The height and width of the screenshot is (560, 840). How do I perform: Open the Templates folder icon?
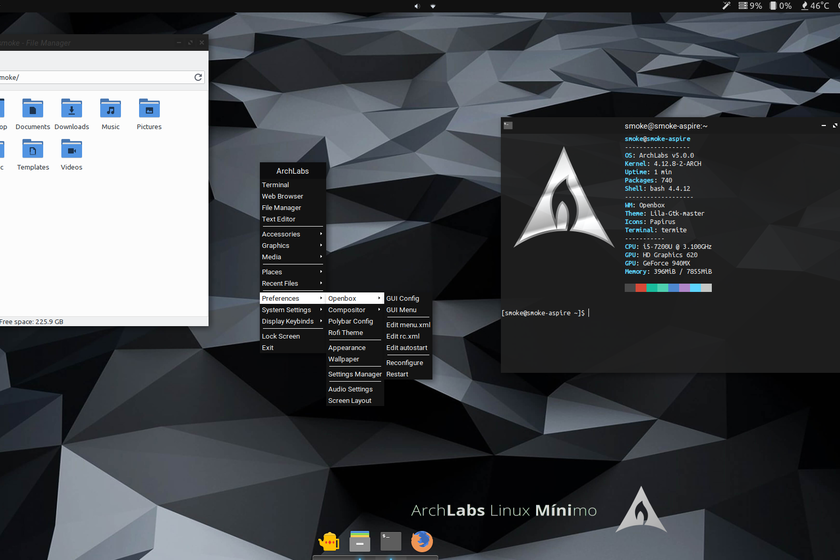pos(33,150)
